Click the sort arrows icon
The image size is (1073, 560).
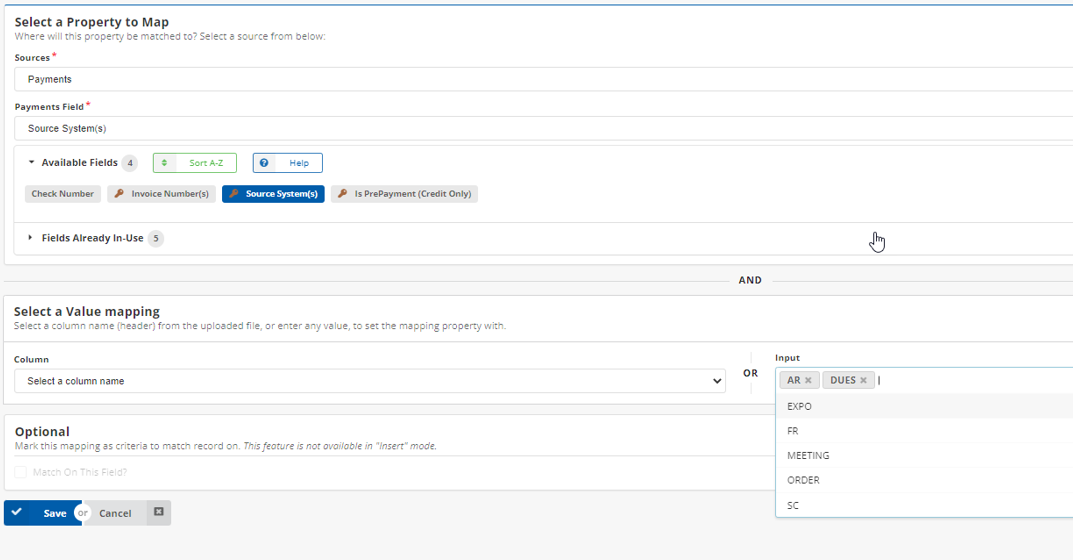(x=165, y=163)
